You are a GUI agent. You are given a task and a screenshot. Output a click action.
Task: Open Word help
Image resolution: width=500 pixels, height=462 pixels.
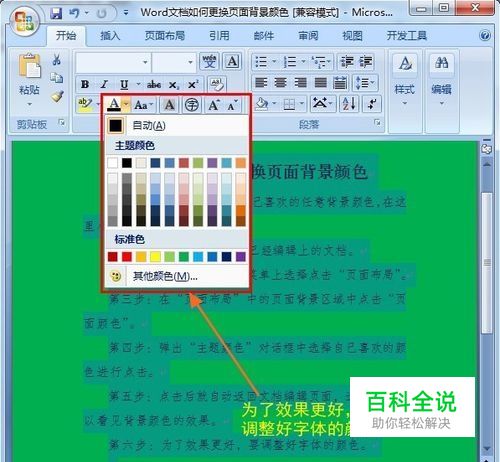(485, 35)
